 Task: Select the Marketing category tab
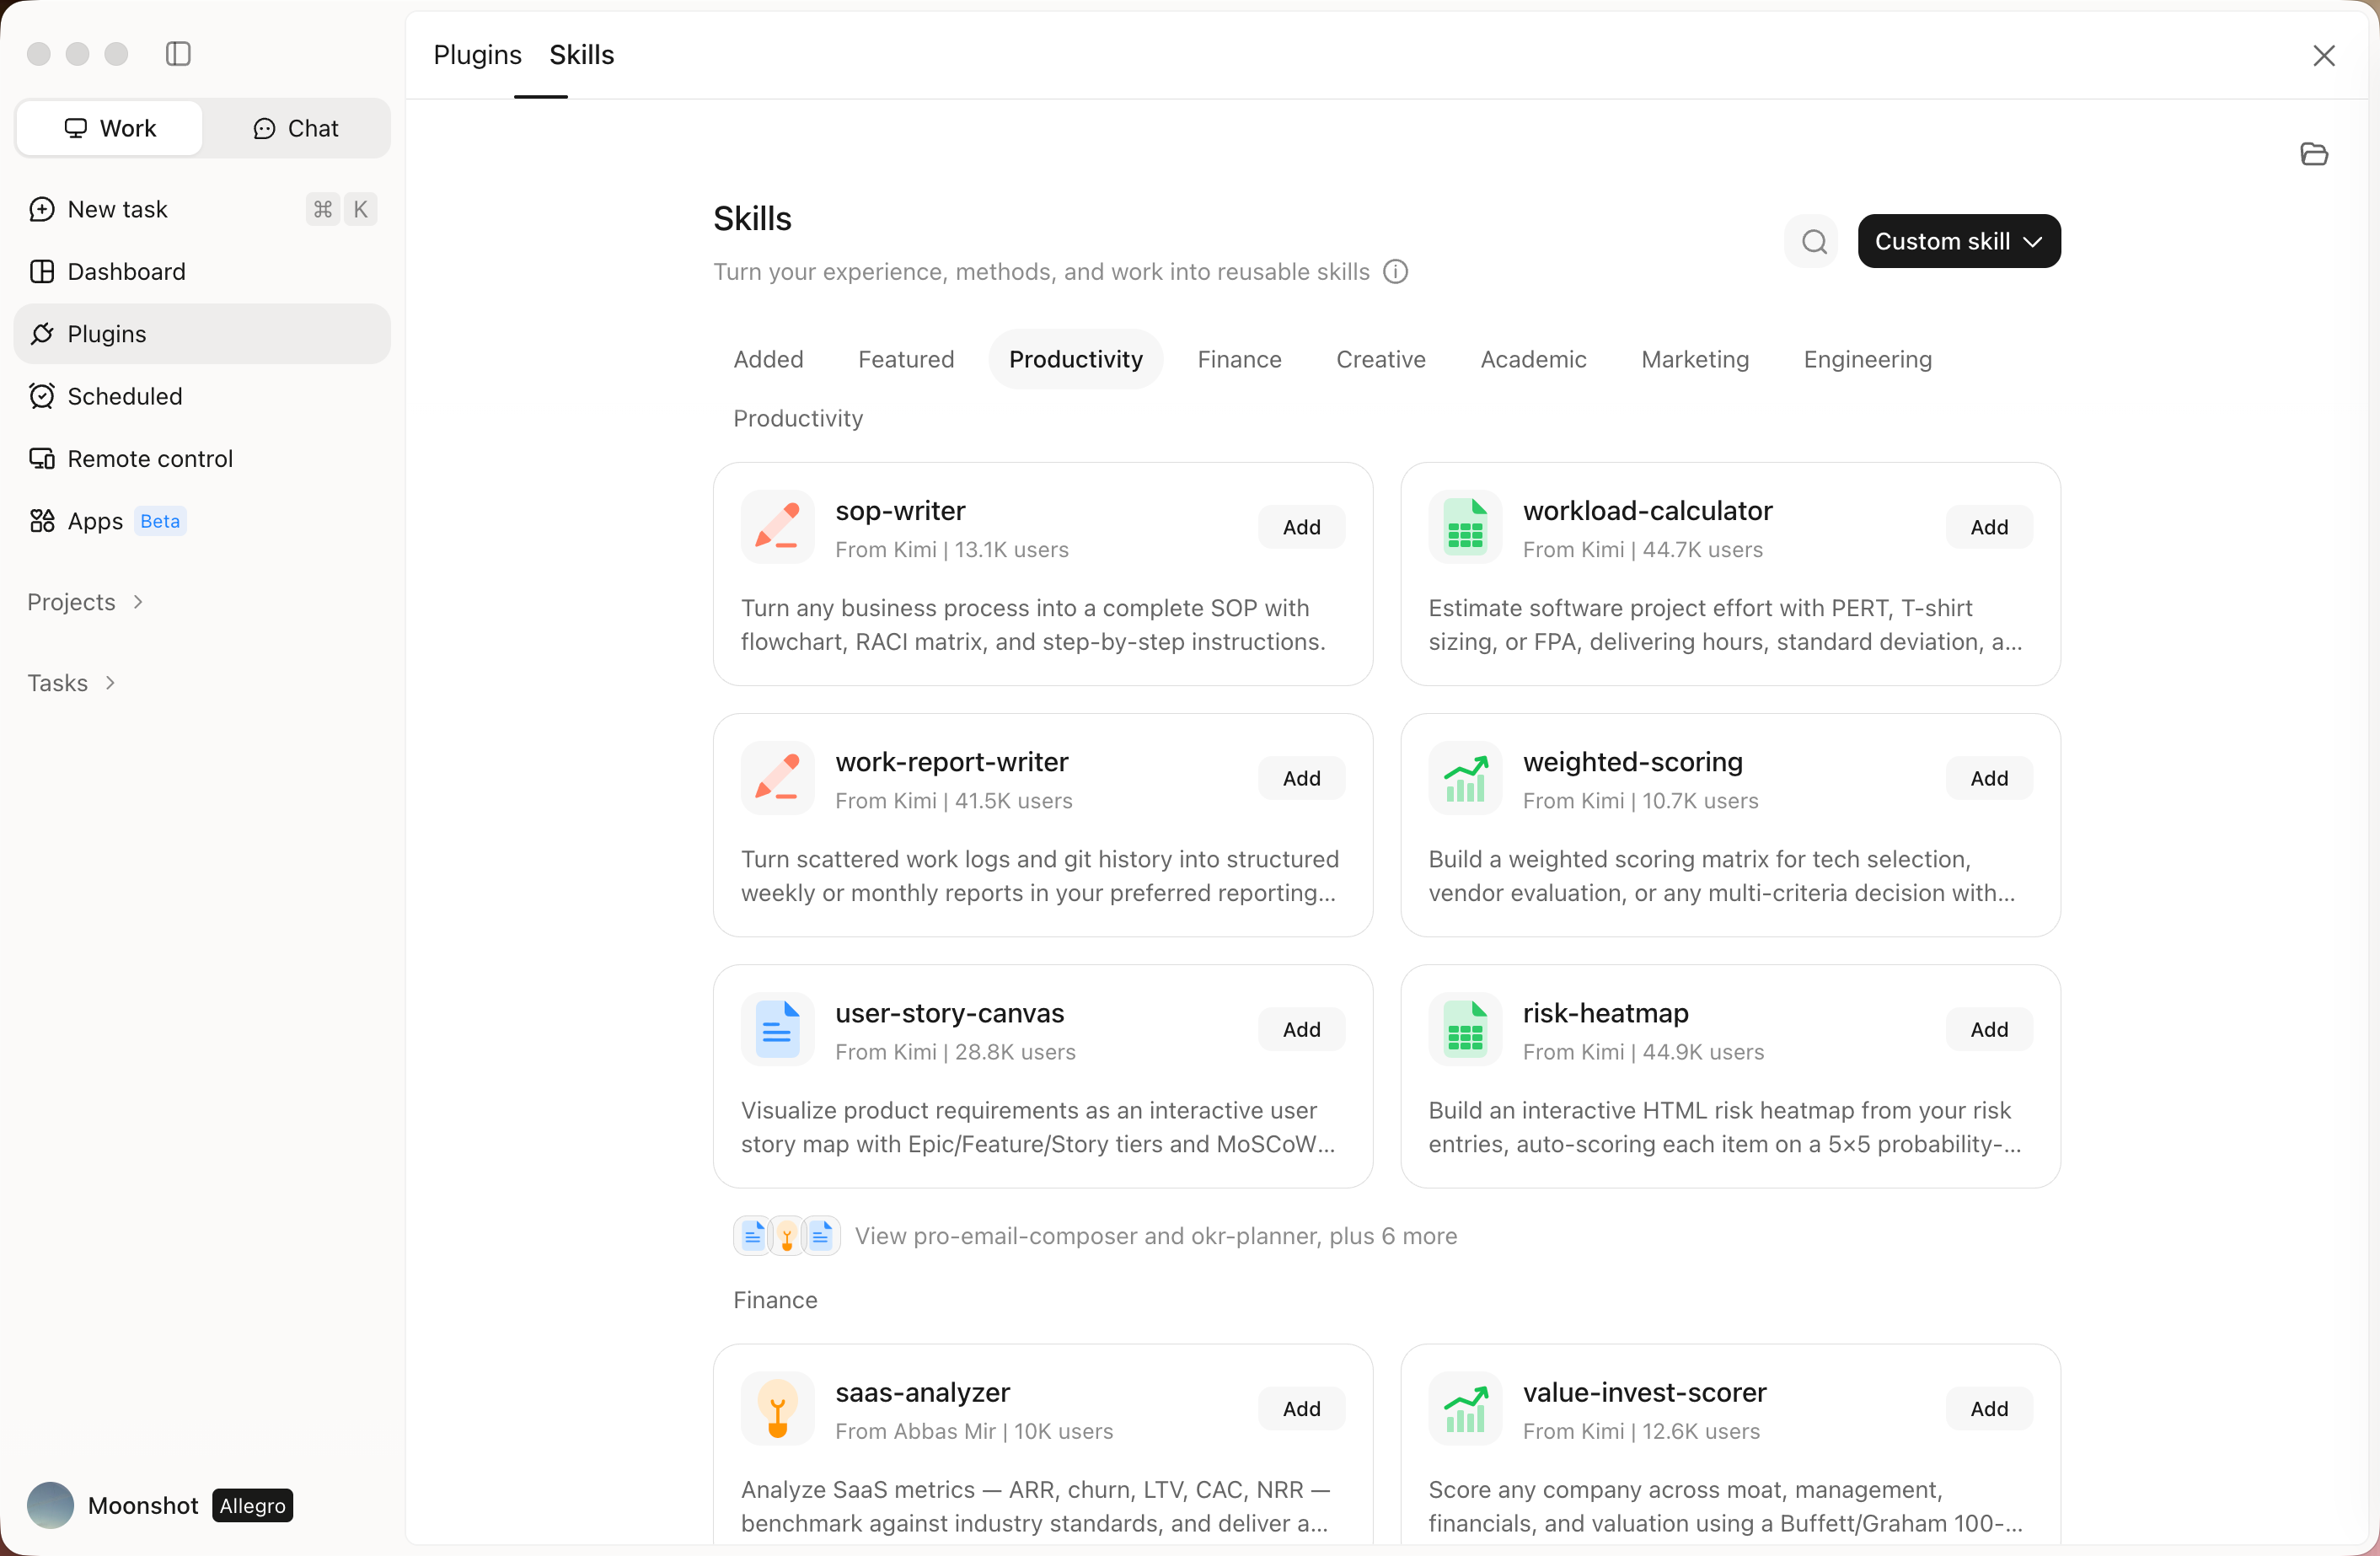1695,359
